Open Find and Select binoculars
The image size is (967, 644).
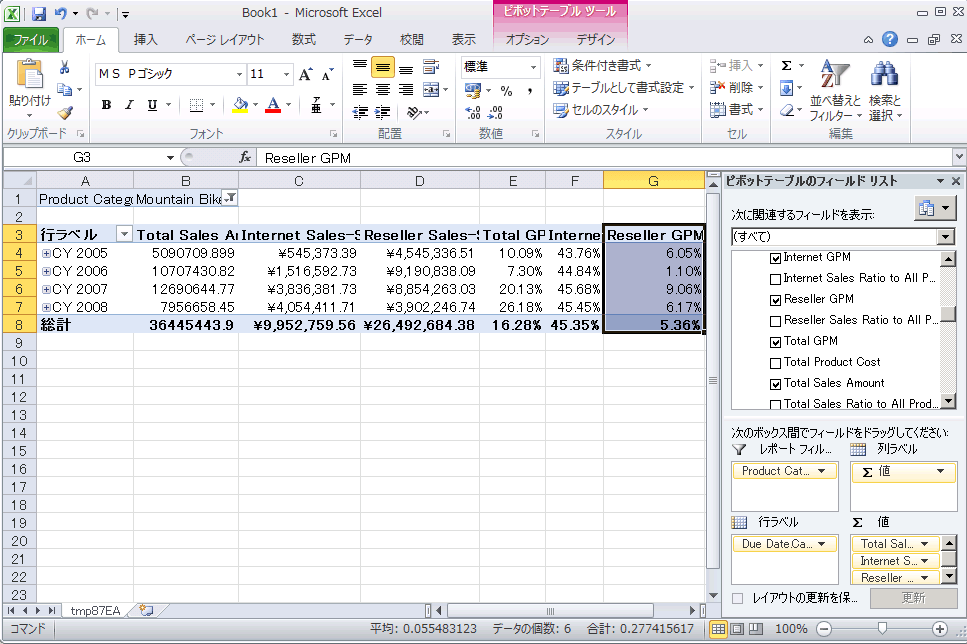tap(884, 91)
